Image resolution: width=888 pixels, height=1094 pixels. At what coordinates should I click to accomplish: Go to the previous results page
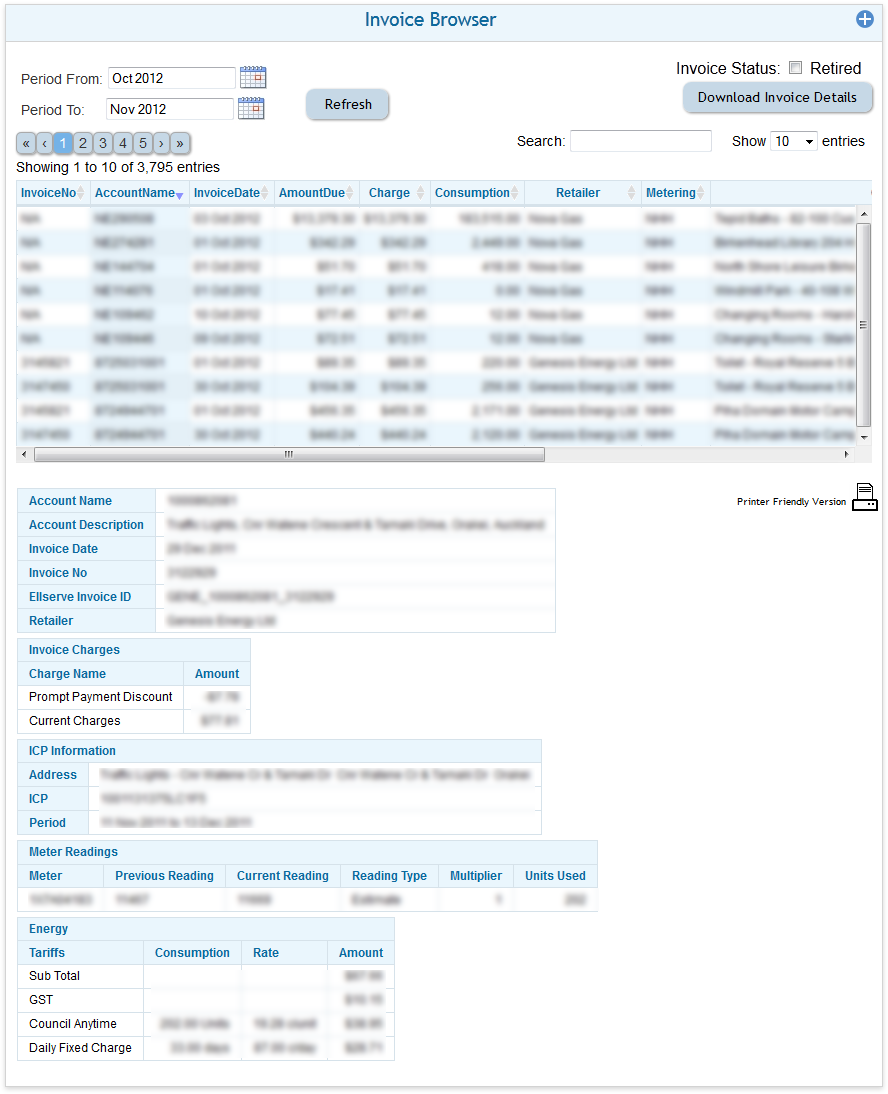click(x=44, y=143)
